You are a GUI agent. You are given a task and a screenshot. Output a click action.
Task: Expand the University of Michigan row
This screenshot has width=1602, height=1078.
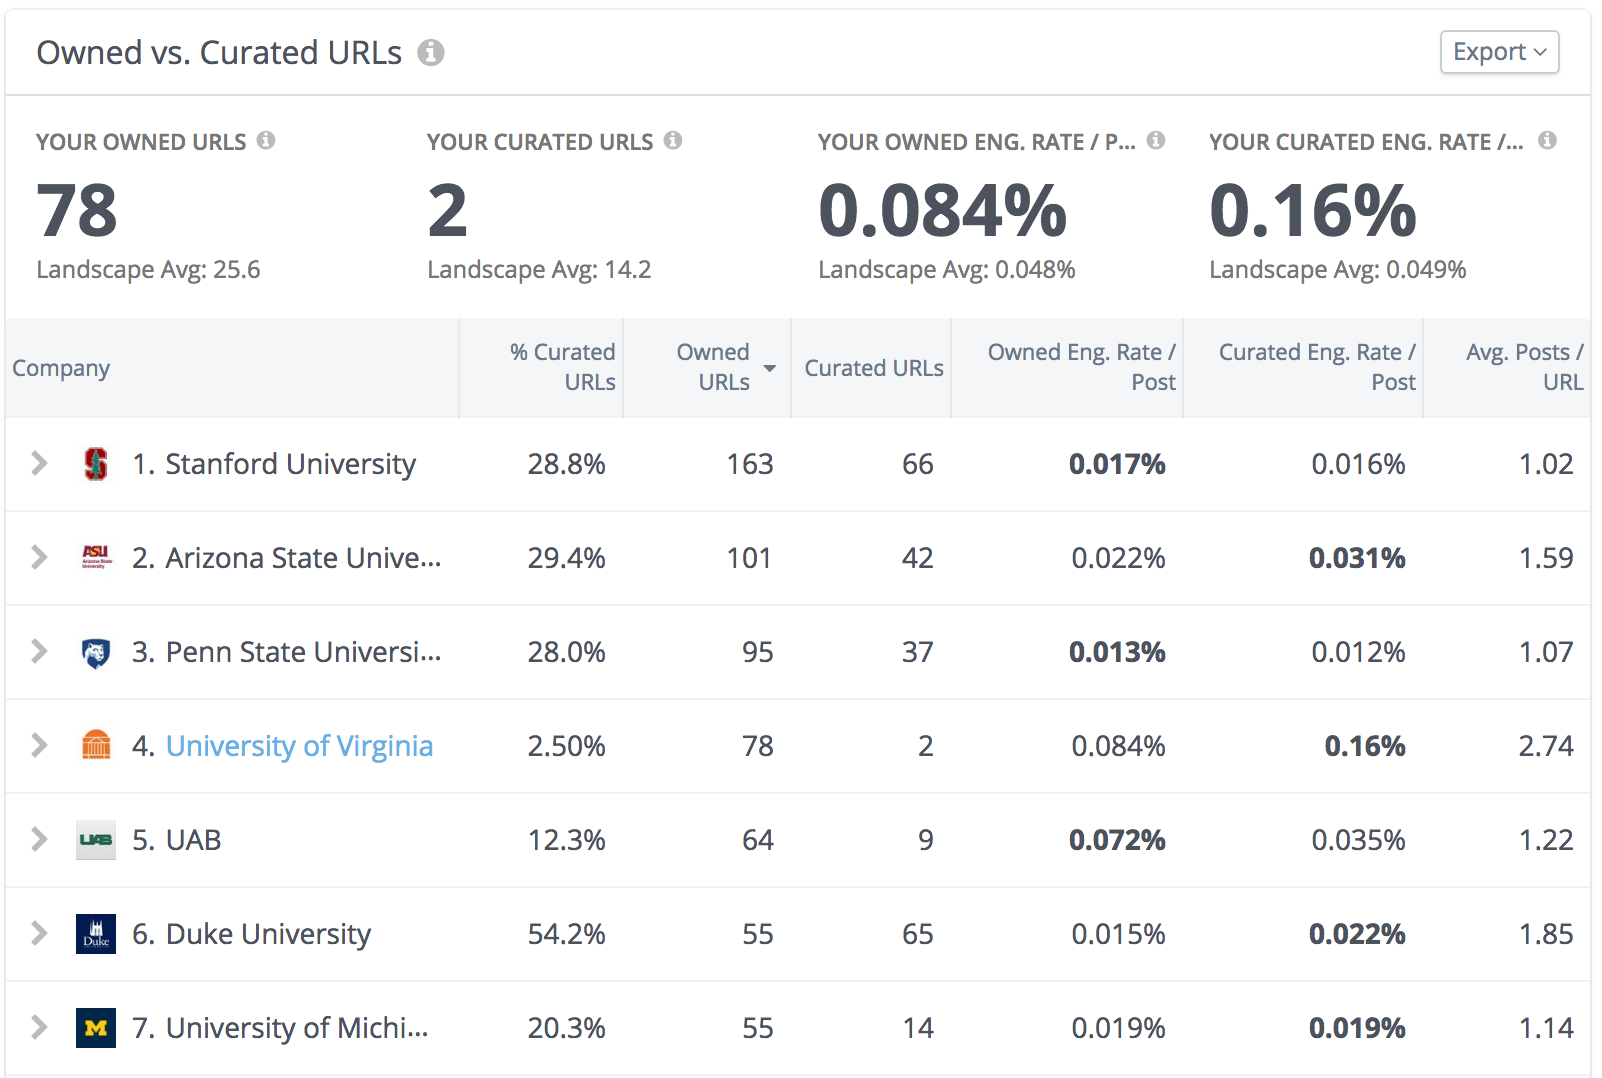click(39, 1027)
